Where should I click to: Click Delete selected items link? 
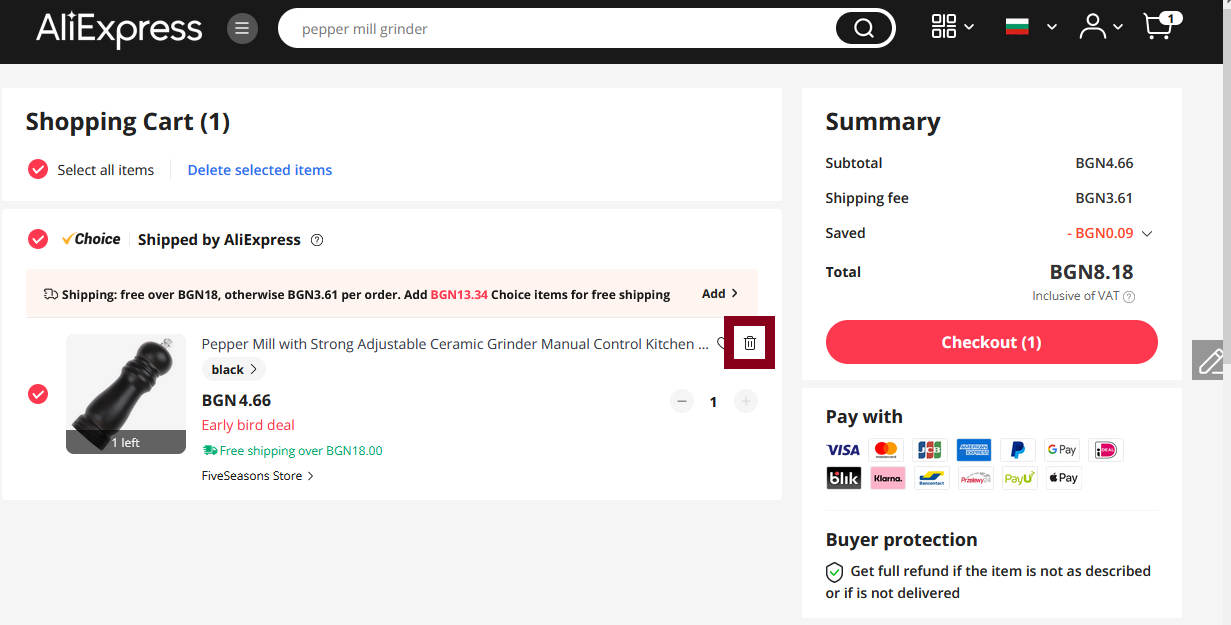tap(260, 170)
